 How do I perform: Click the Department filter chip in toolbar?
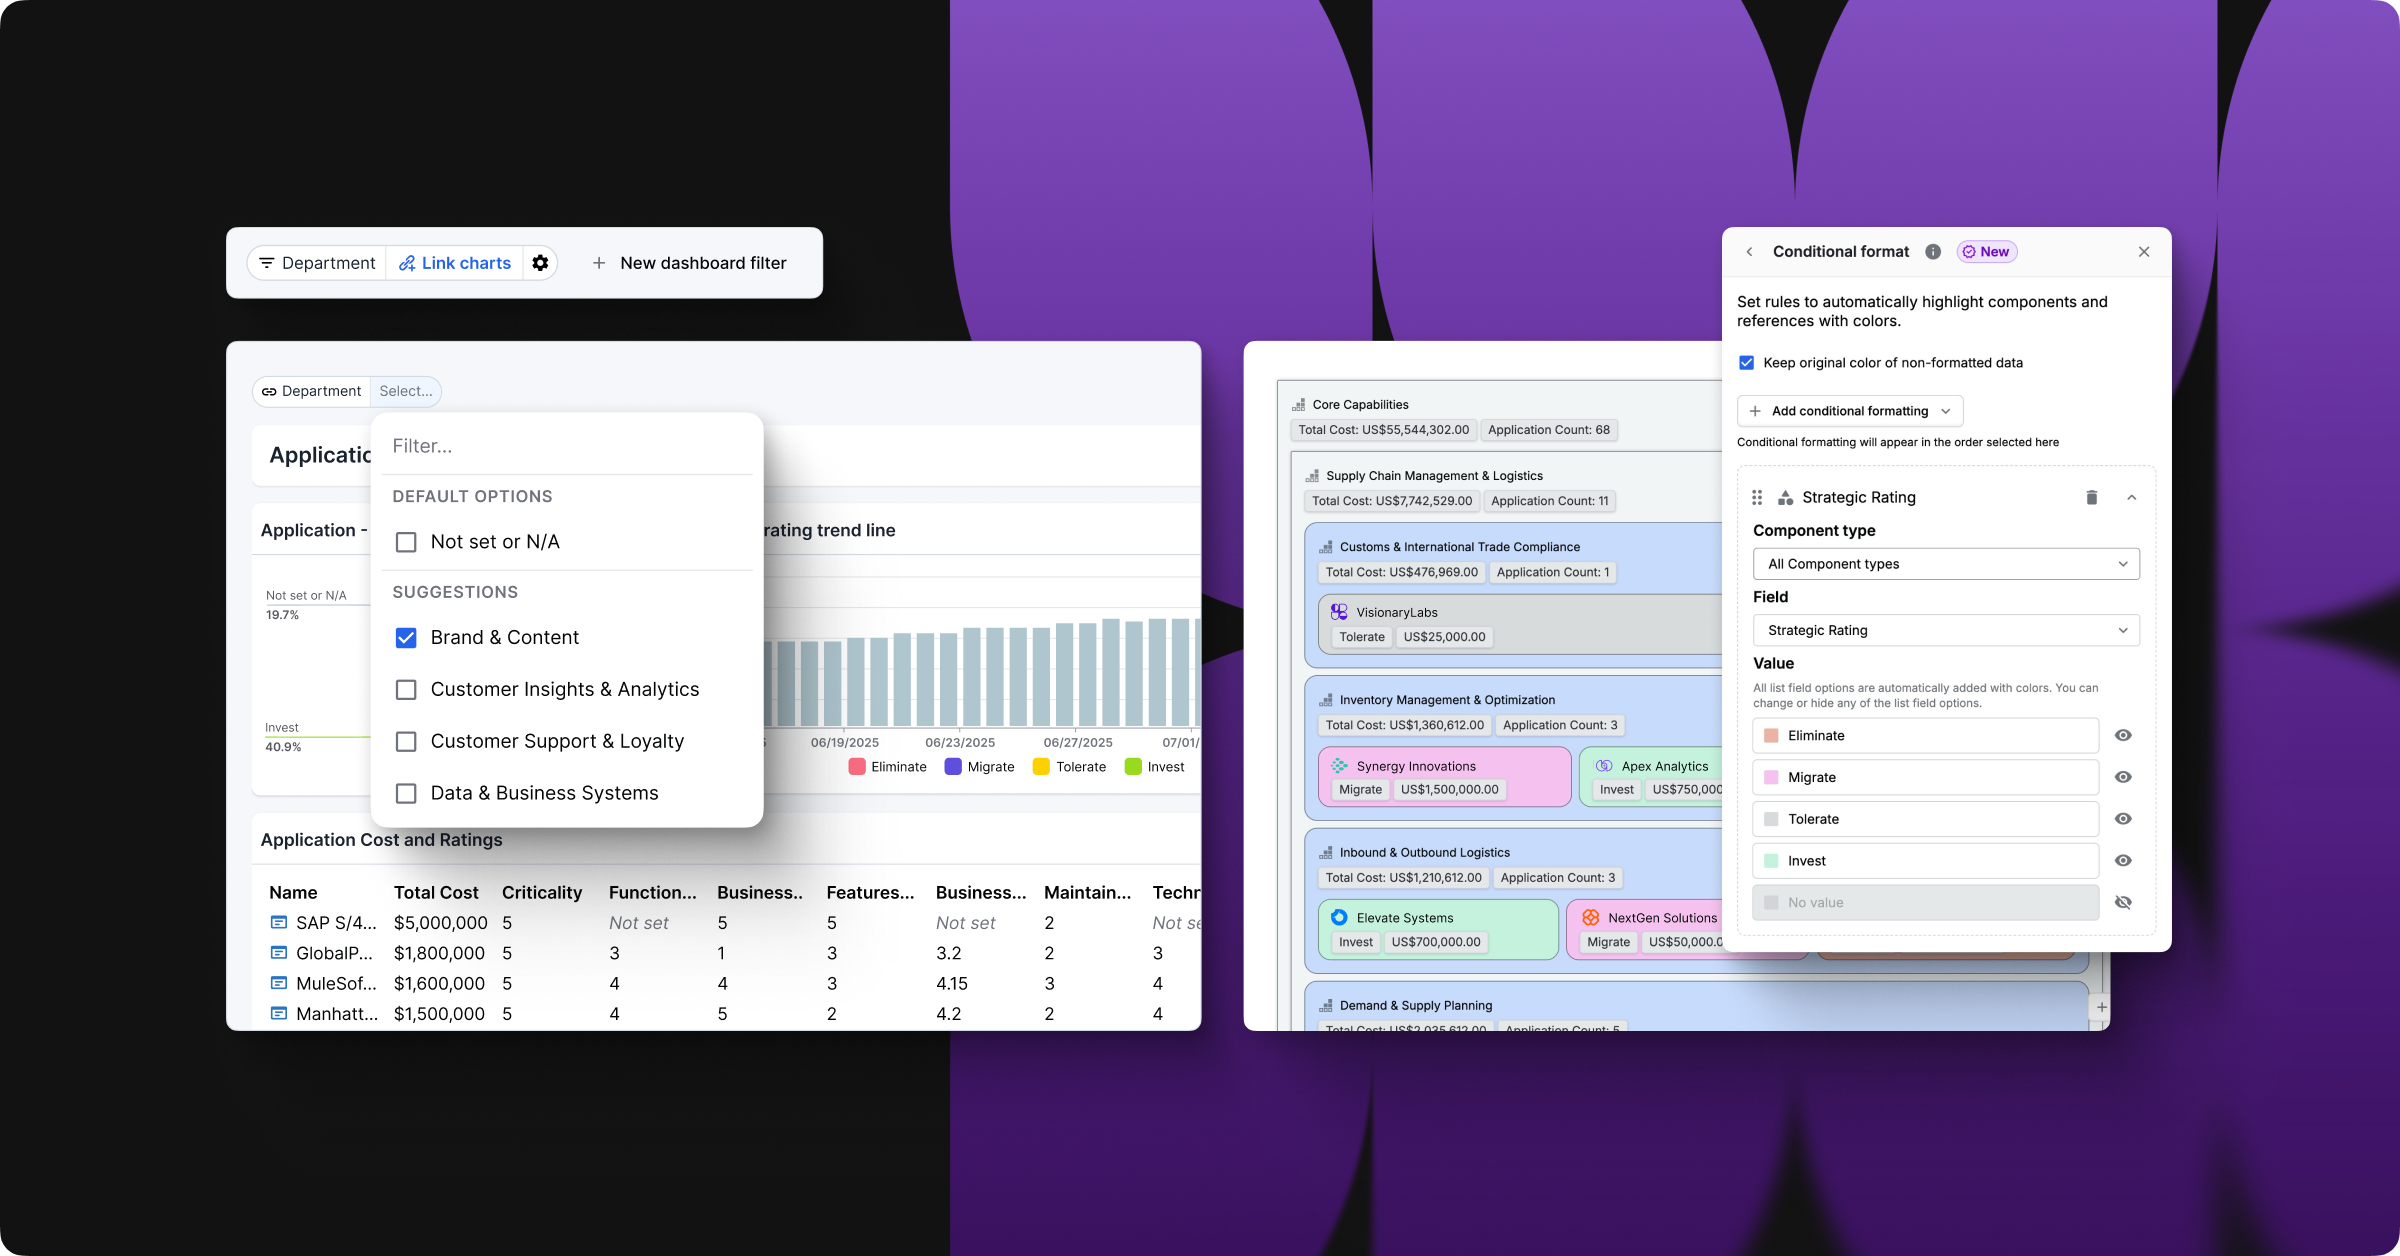click(x=317, y=263)
